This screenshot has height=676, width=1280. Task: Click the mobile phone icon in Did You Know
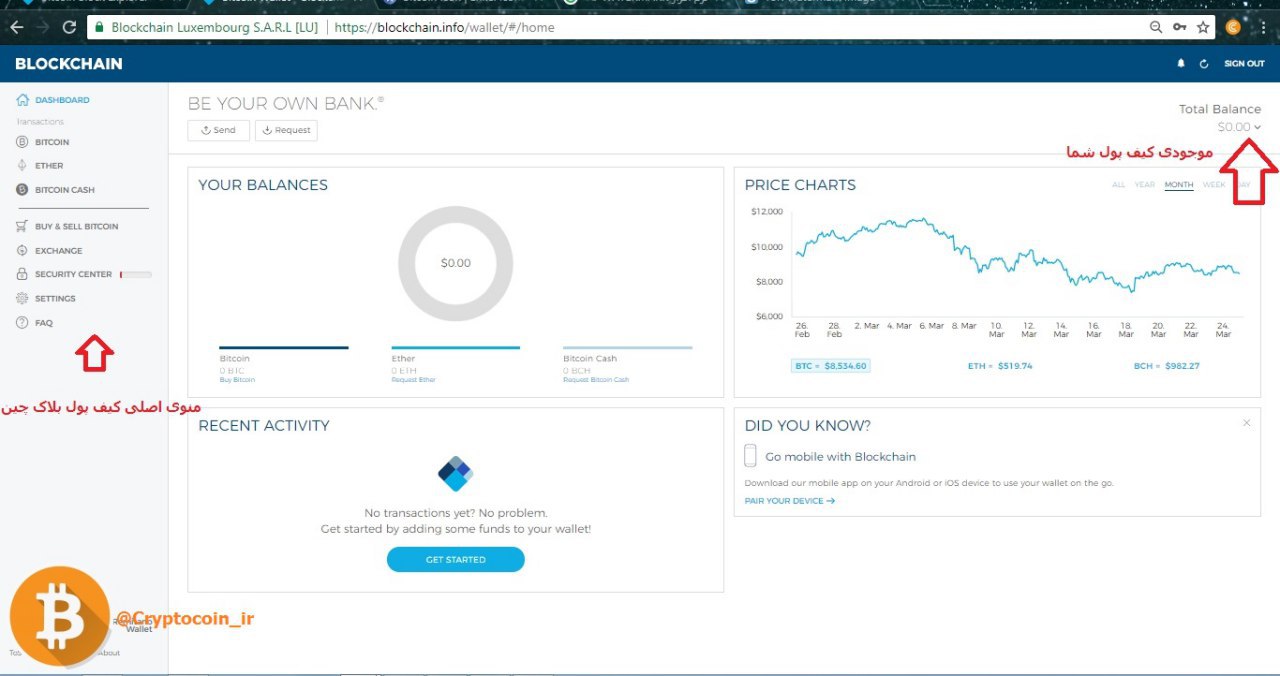click(750, 456)
